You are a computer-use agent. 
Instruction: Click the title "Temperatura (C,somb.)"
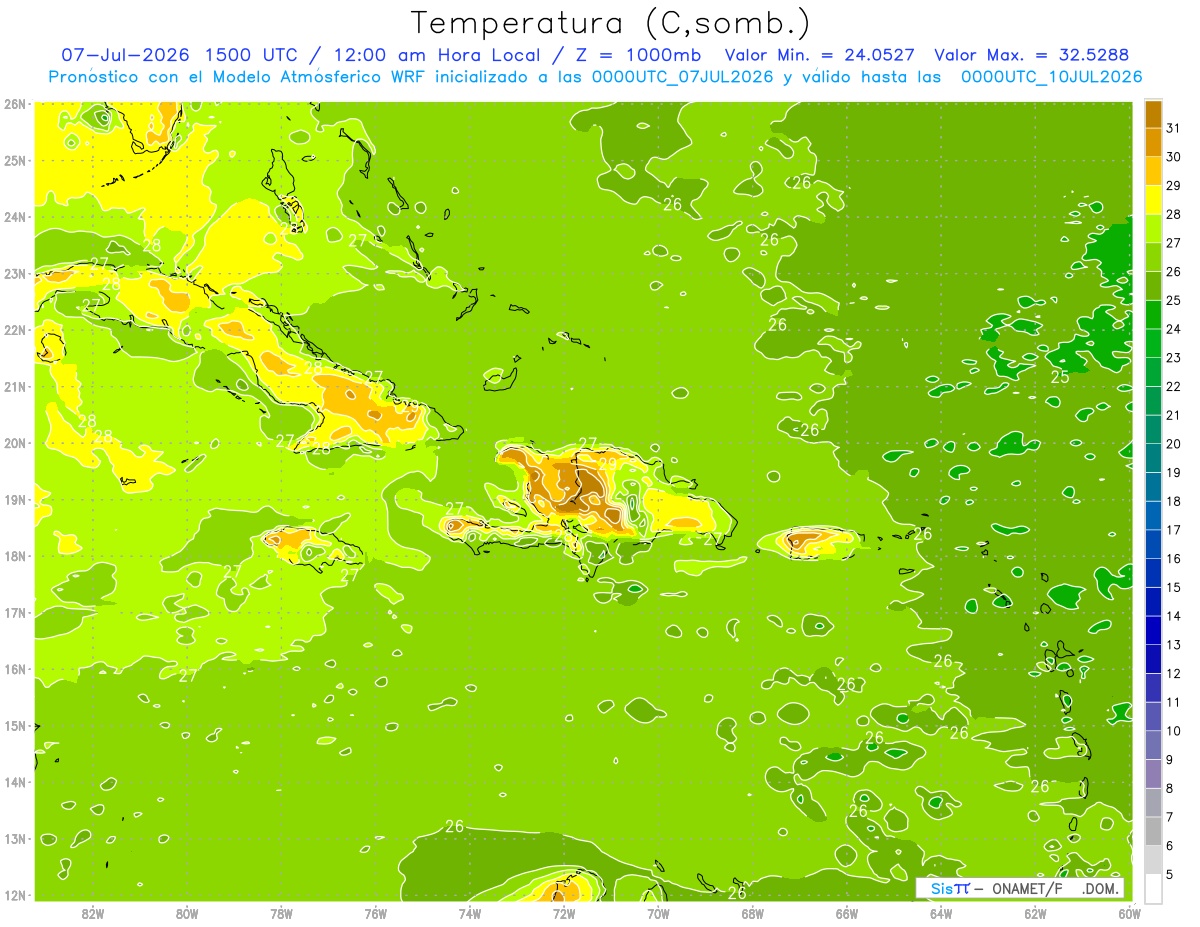coord(610,23)
